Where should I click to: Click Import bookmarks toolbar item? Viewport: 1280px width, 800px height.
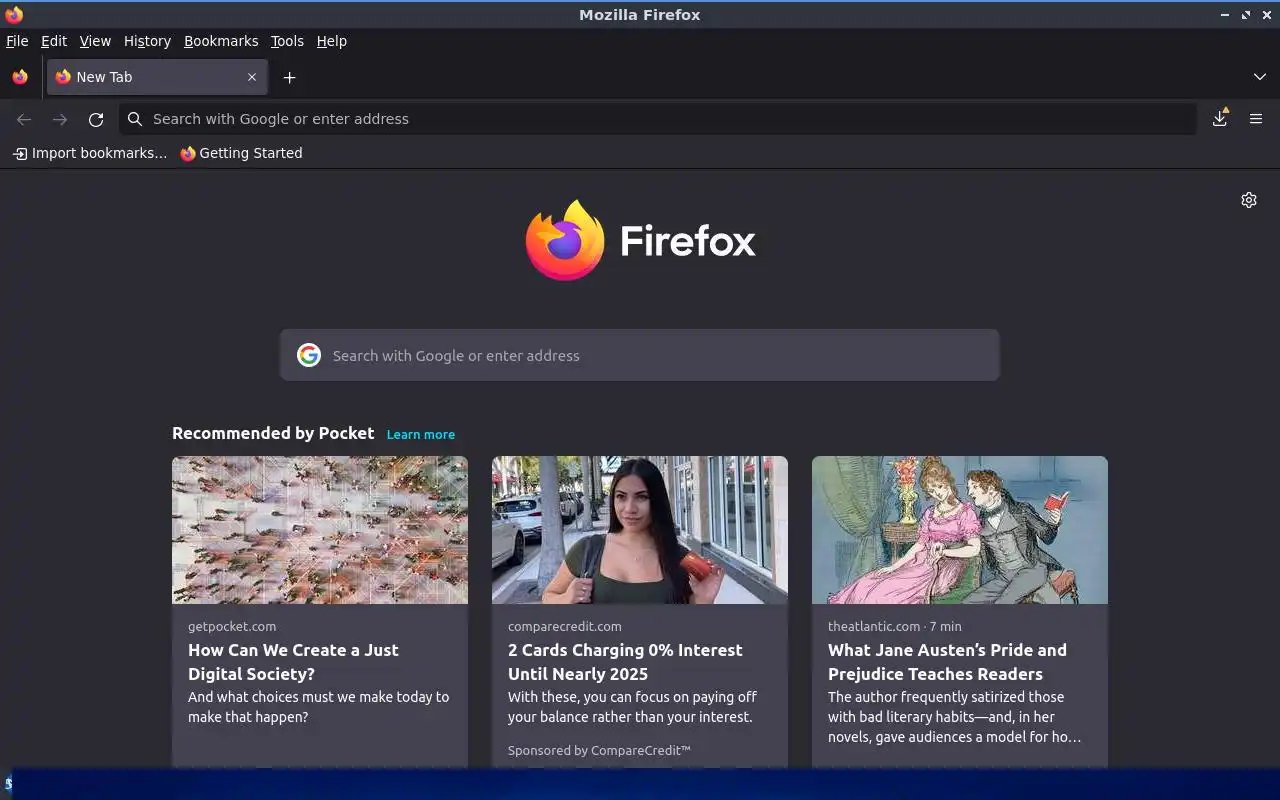point(90,153)
